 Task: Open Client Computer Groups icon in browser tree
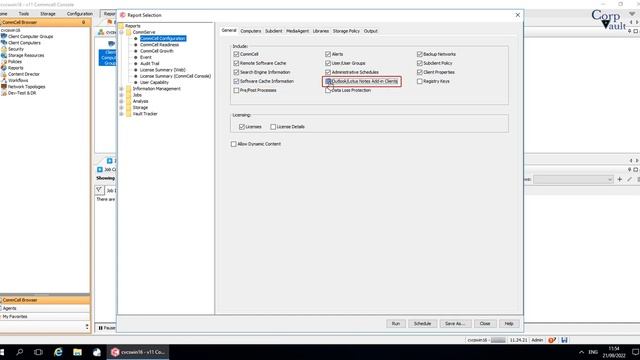[4, 36]
